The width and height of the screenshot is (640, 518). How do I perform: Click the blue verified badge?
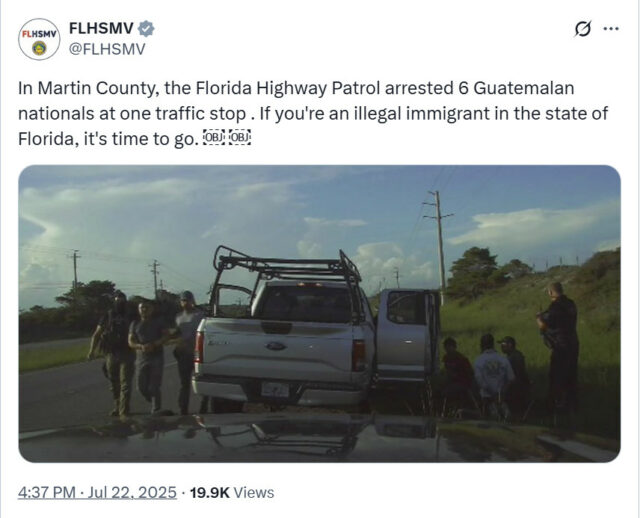[x=146, y=29]
